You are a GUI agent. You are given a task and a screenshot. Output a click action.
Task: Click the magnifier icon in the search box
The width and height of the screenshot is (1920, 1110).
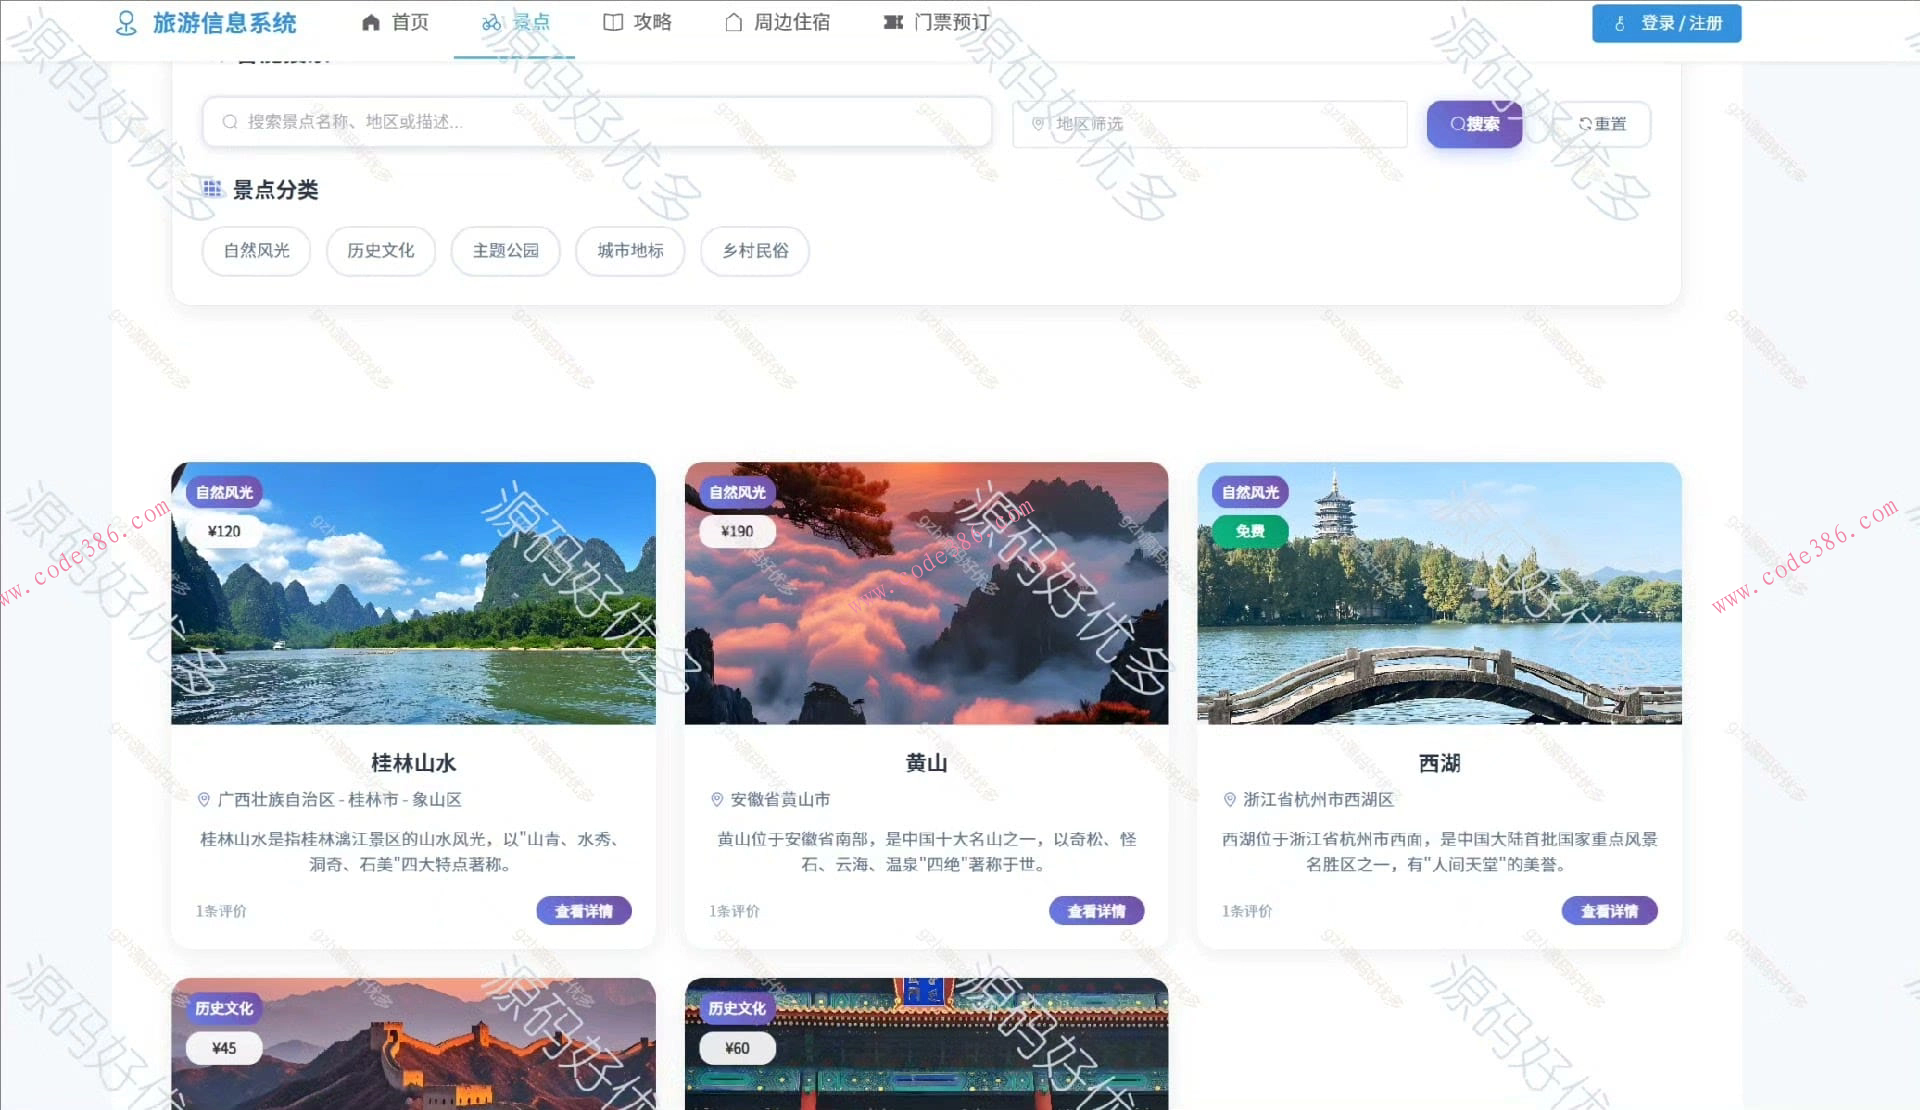click(229, 122)
